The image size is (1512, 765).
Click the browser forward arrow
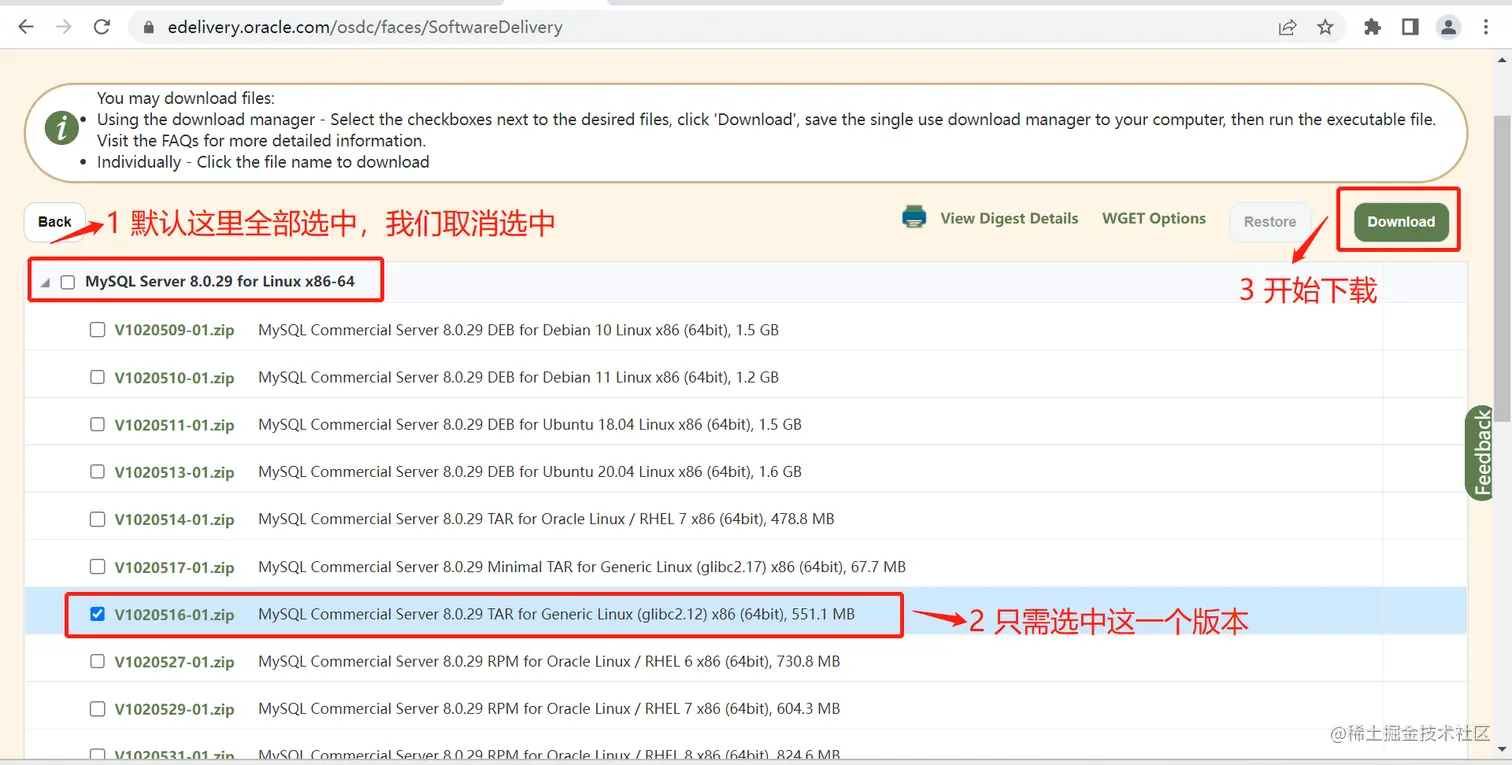(x=64, y=27)
